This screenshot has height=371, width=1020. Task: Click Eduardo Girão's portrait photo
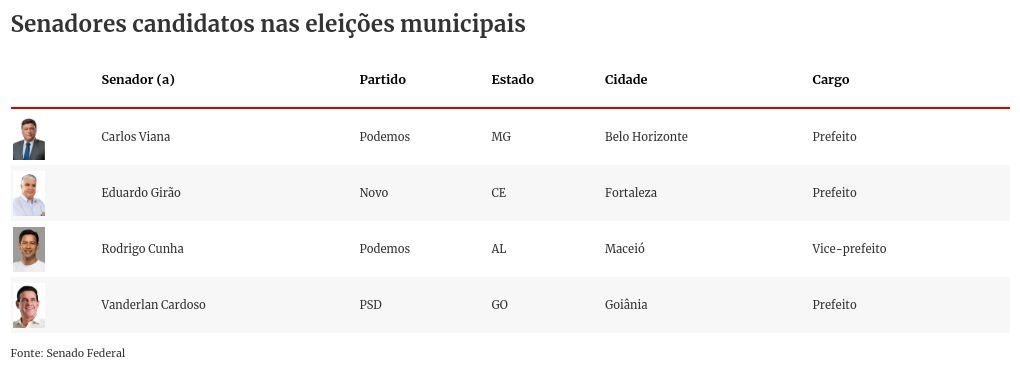[x=29, y=195]
